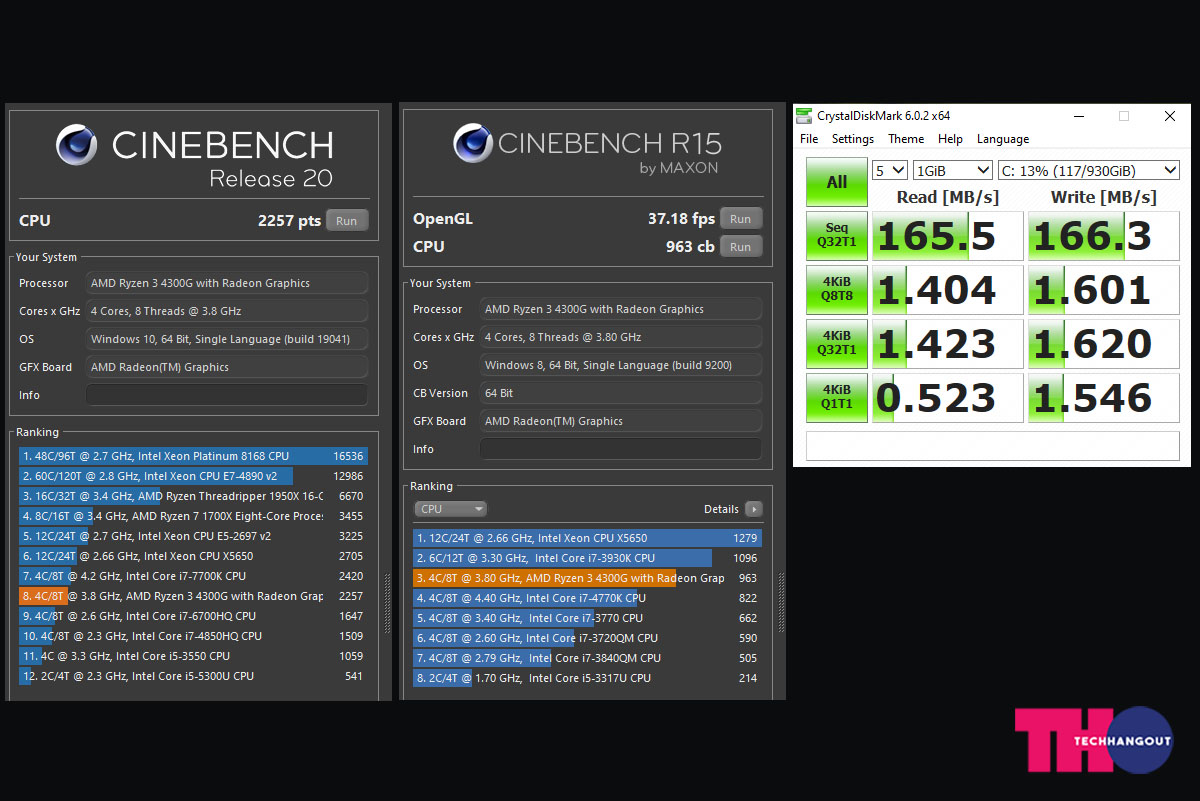Open the 1GiB test size dropdown

click(x=952, y=170)
